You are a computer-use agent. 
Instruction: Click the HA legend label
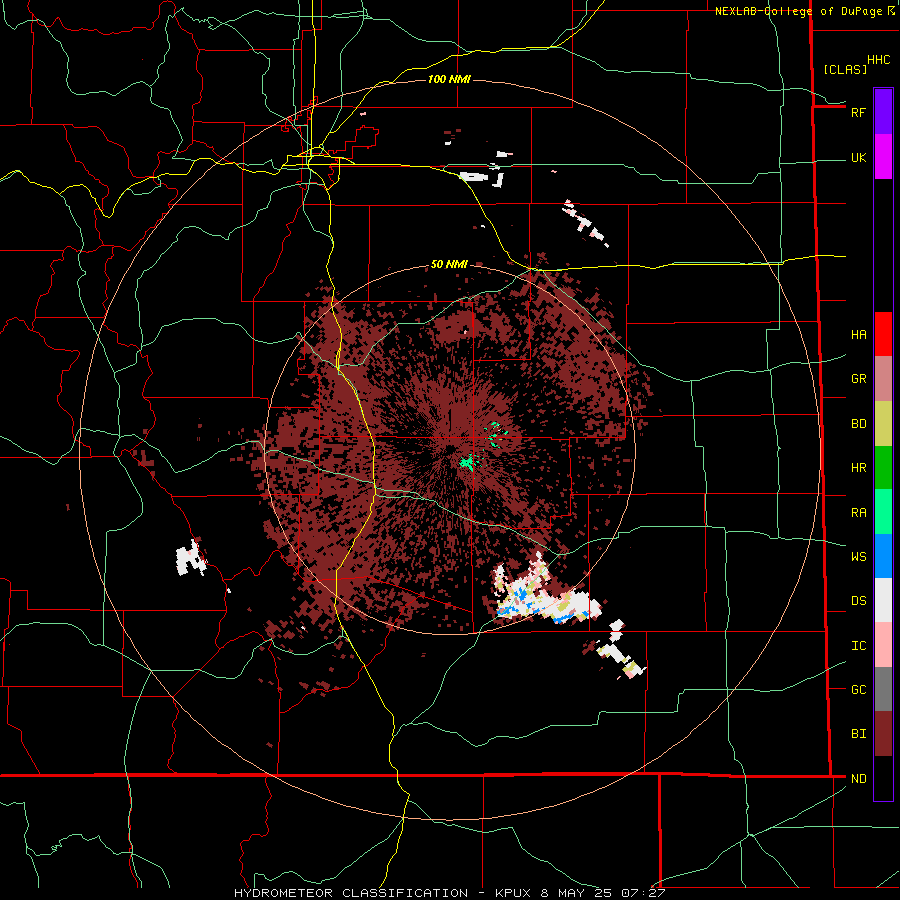[x=858, y=335]
